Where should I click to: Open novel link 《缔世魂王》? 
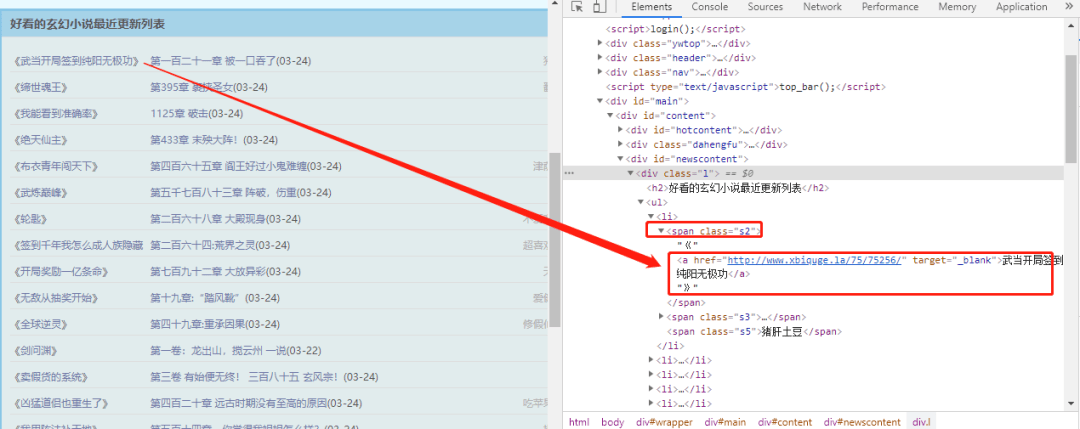(41, 87)
